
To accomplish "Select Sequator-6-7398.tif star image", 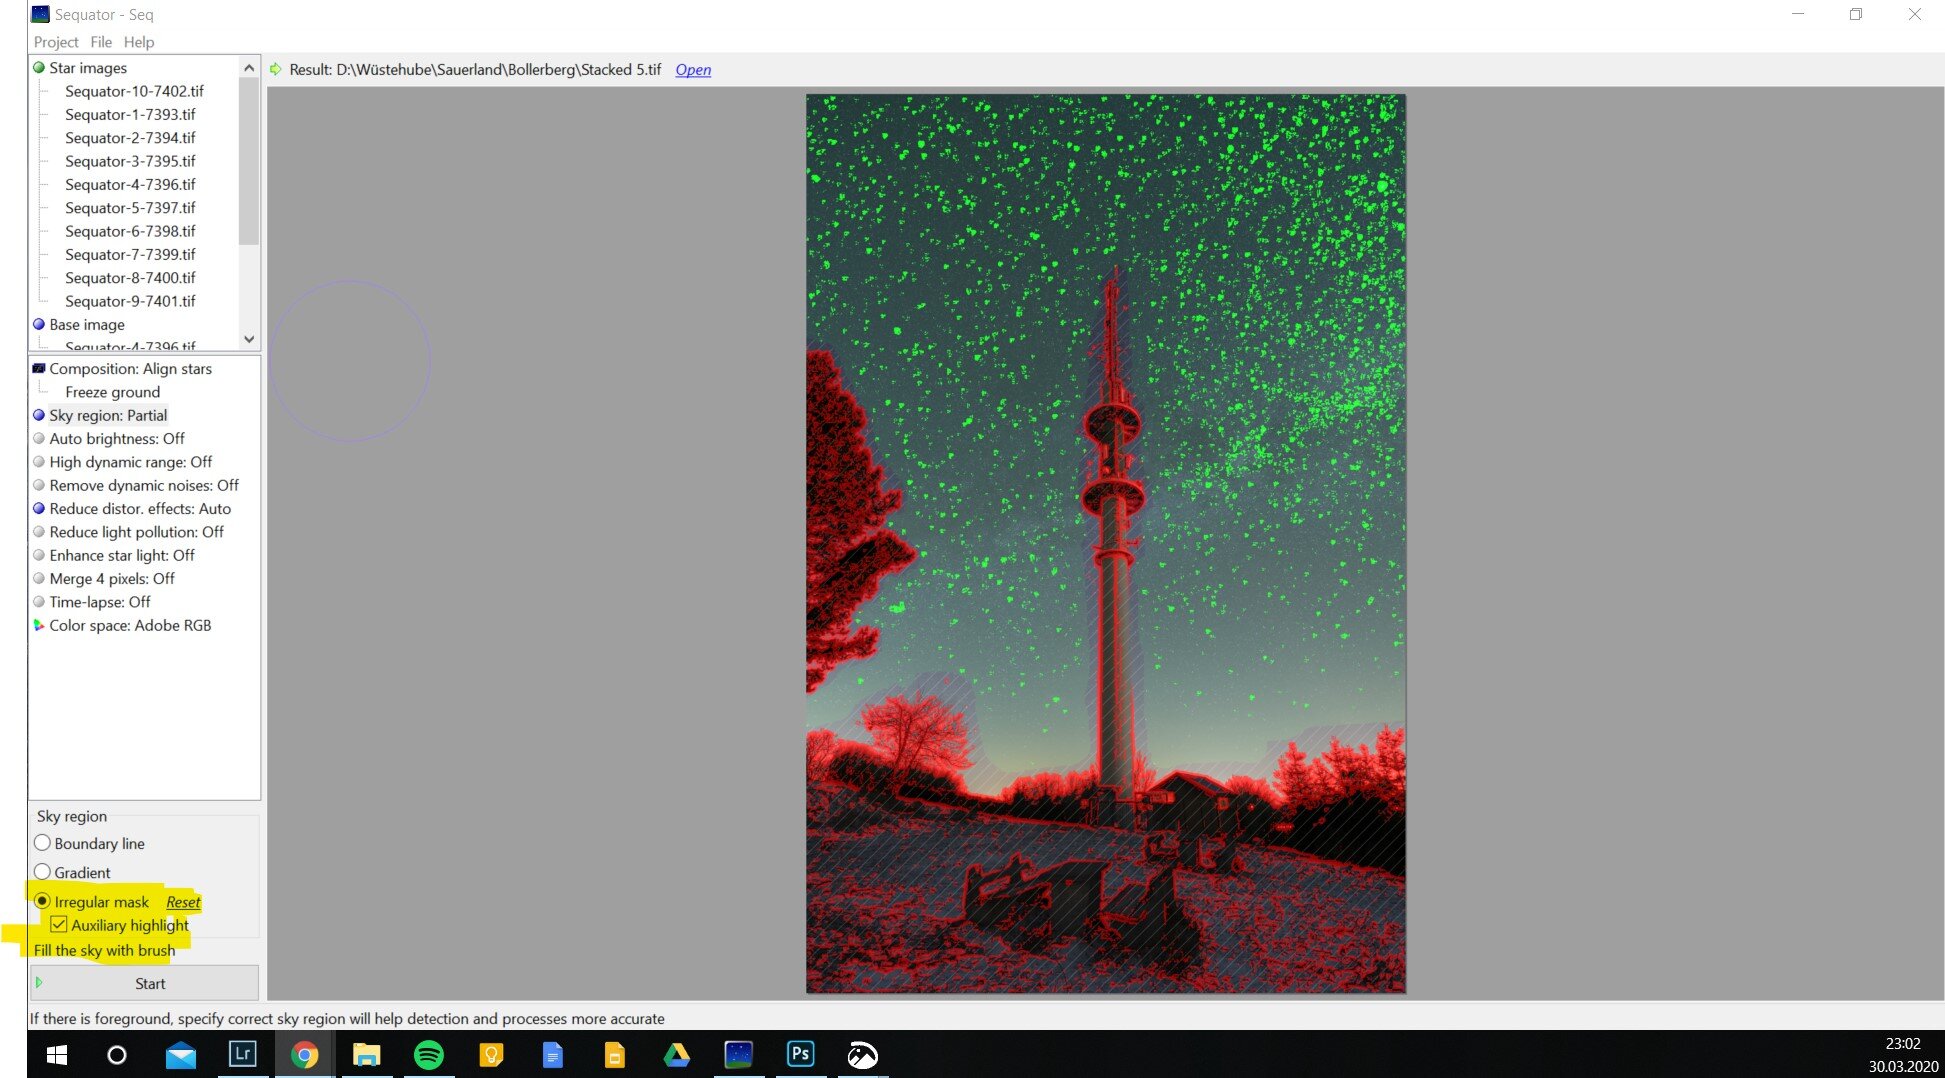I will [130, 231].
